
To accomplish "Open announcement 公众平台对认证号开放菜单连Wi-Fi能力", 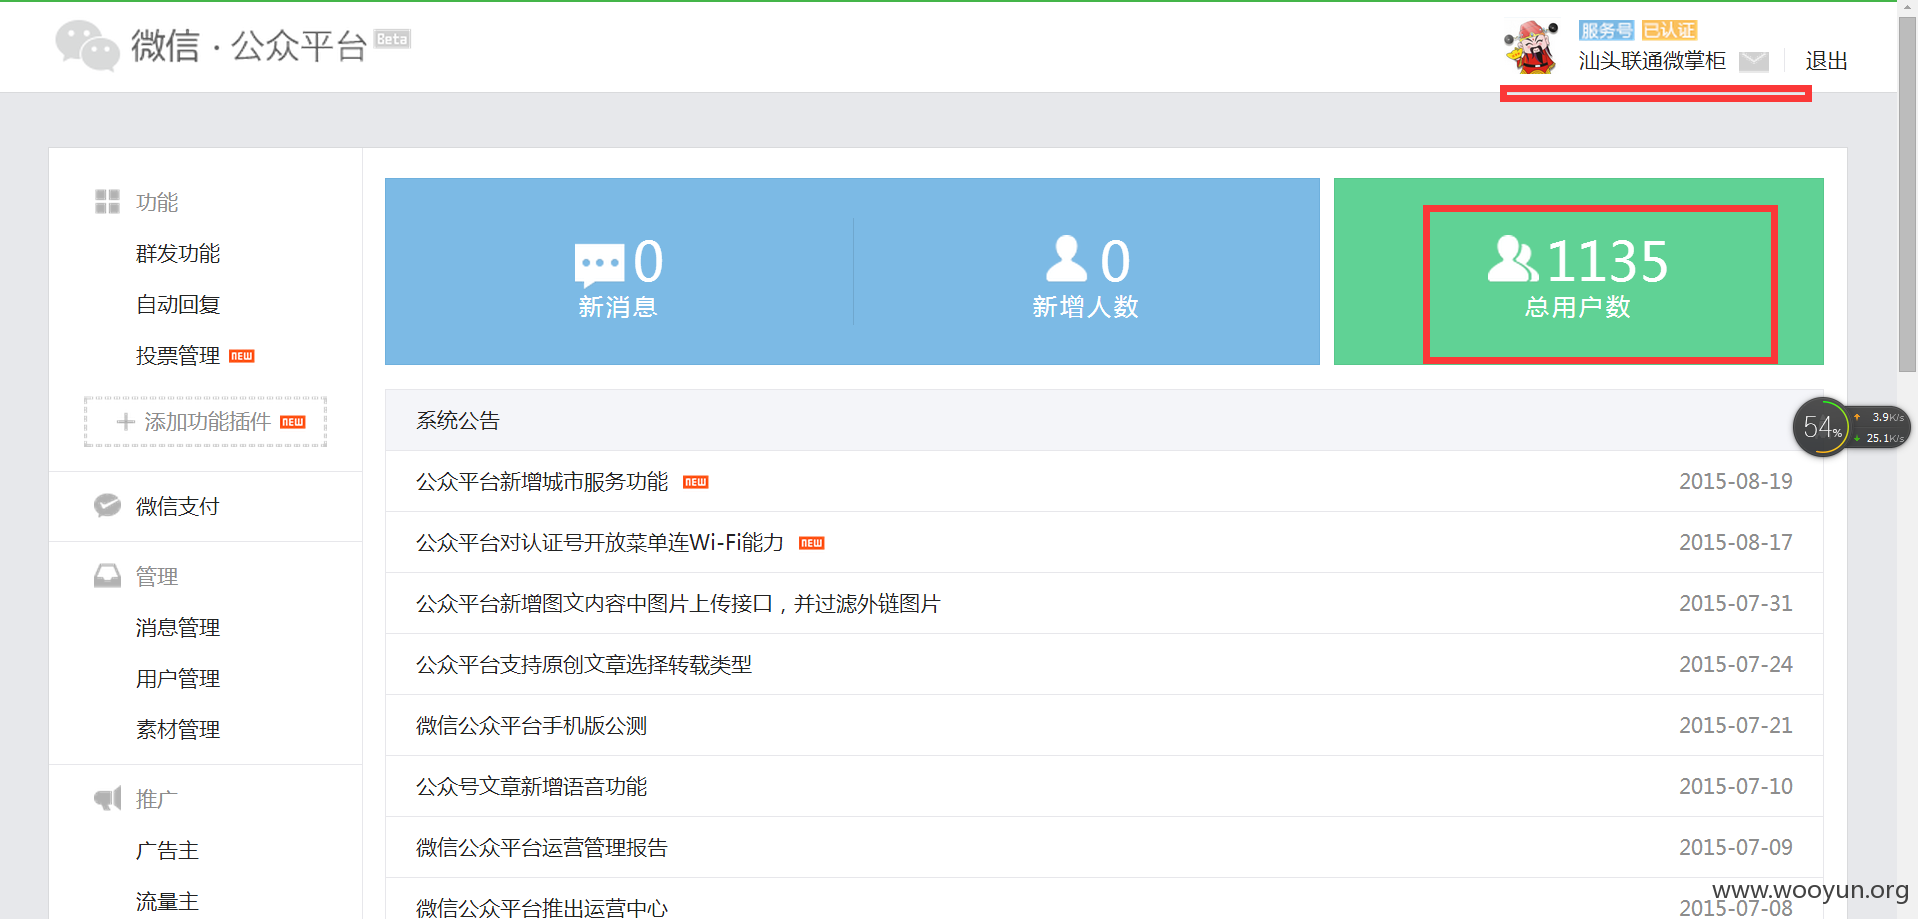I will [x=600, y=543].
